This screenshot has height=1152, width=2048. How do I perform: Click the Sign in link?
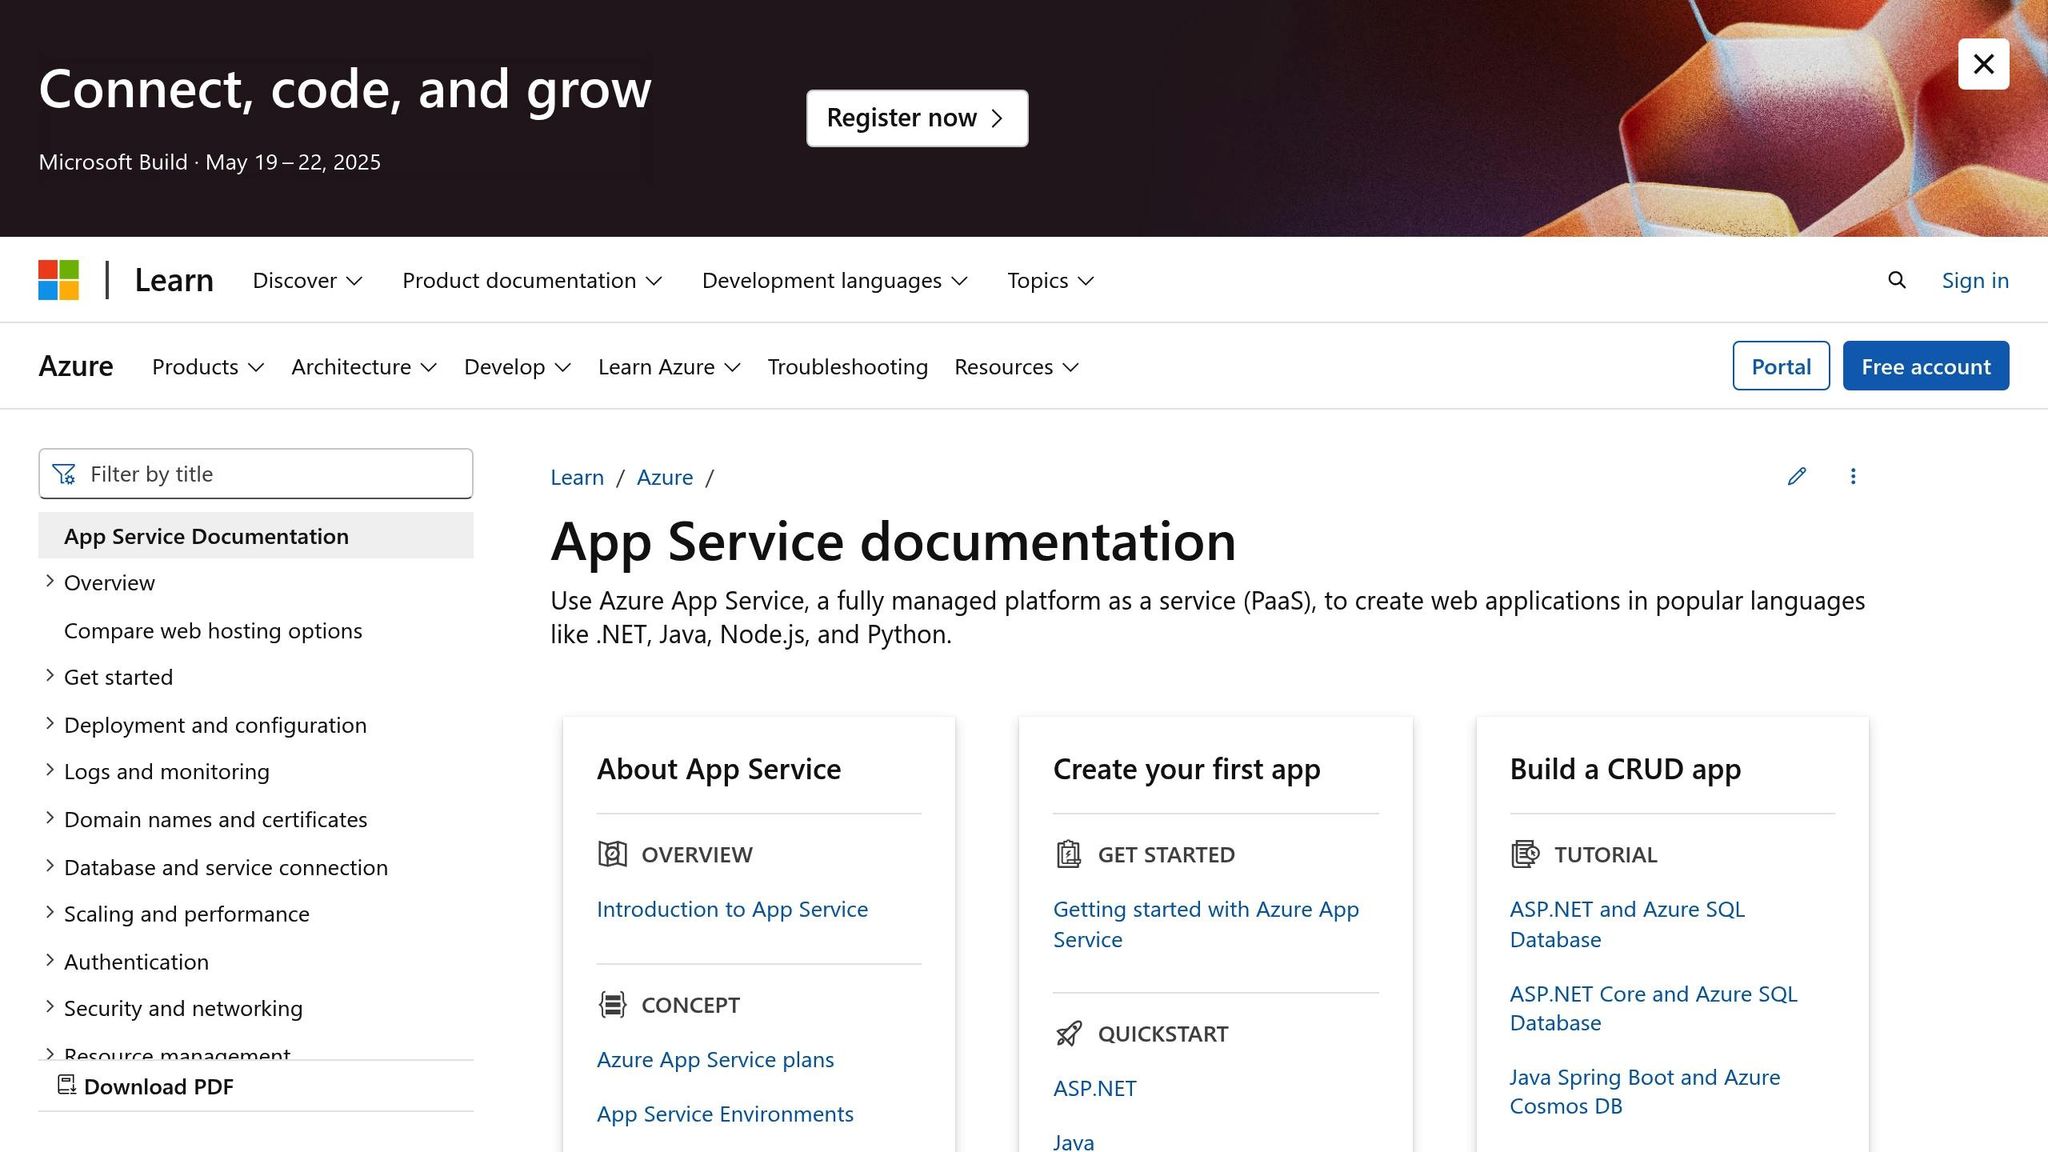[x=1975, y=281]
